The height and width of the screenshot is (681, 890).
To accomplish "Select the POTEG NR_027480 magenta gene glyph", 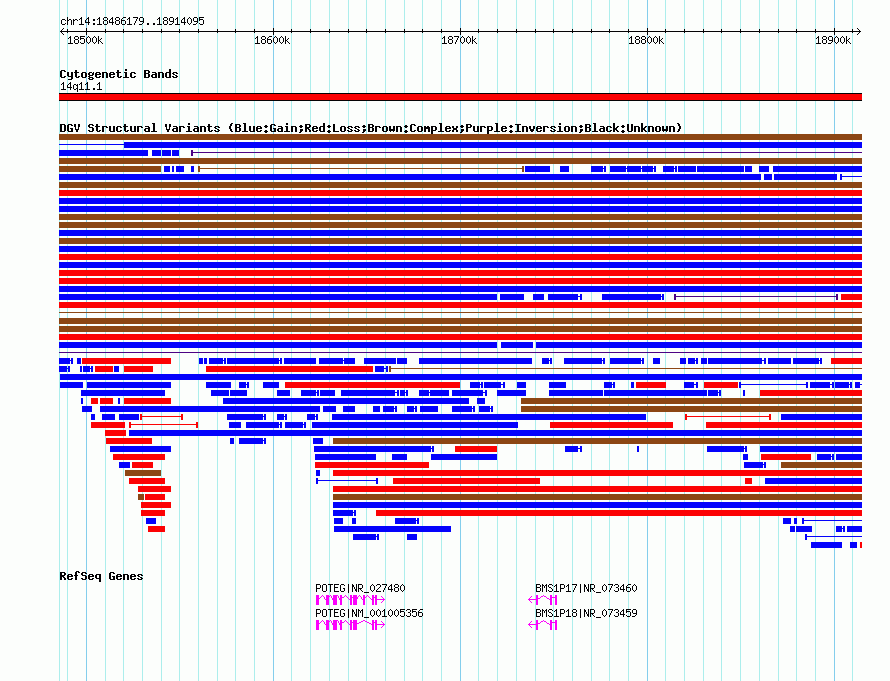I will (351, 600).
